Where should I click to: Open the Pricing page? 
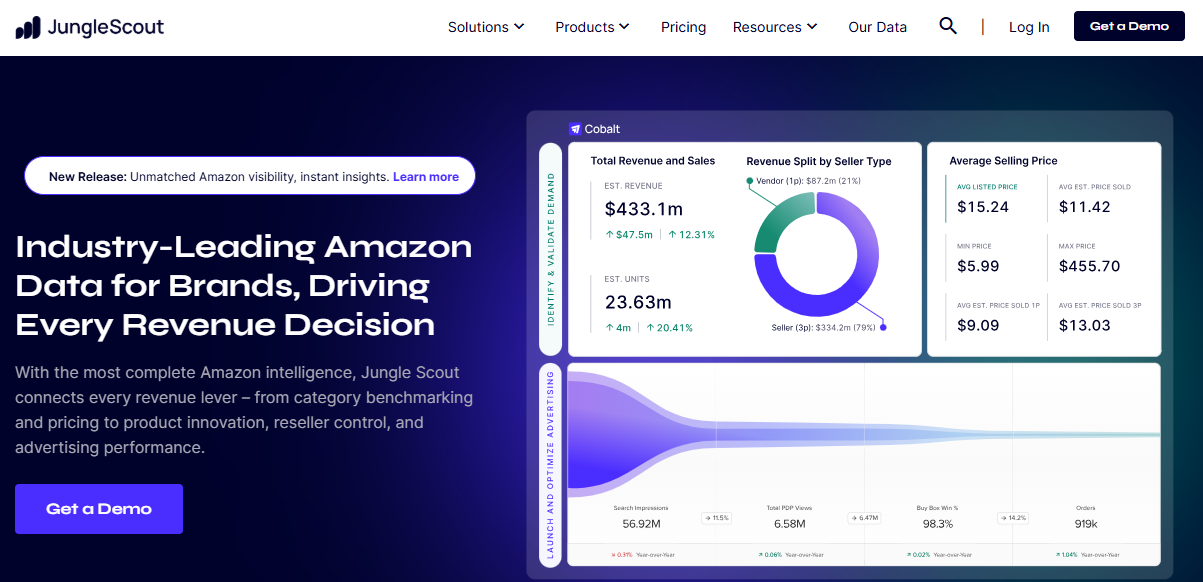tap(683, 27)
